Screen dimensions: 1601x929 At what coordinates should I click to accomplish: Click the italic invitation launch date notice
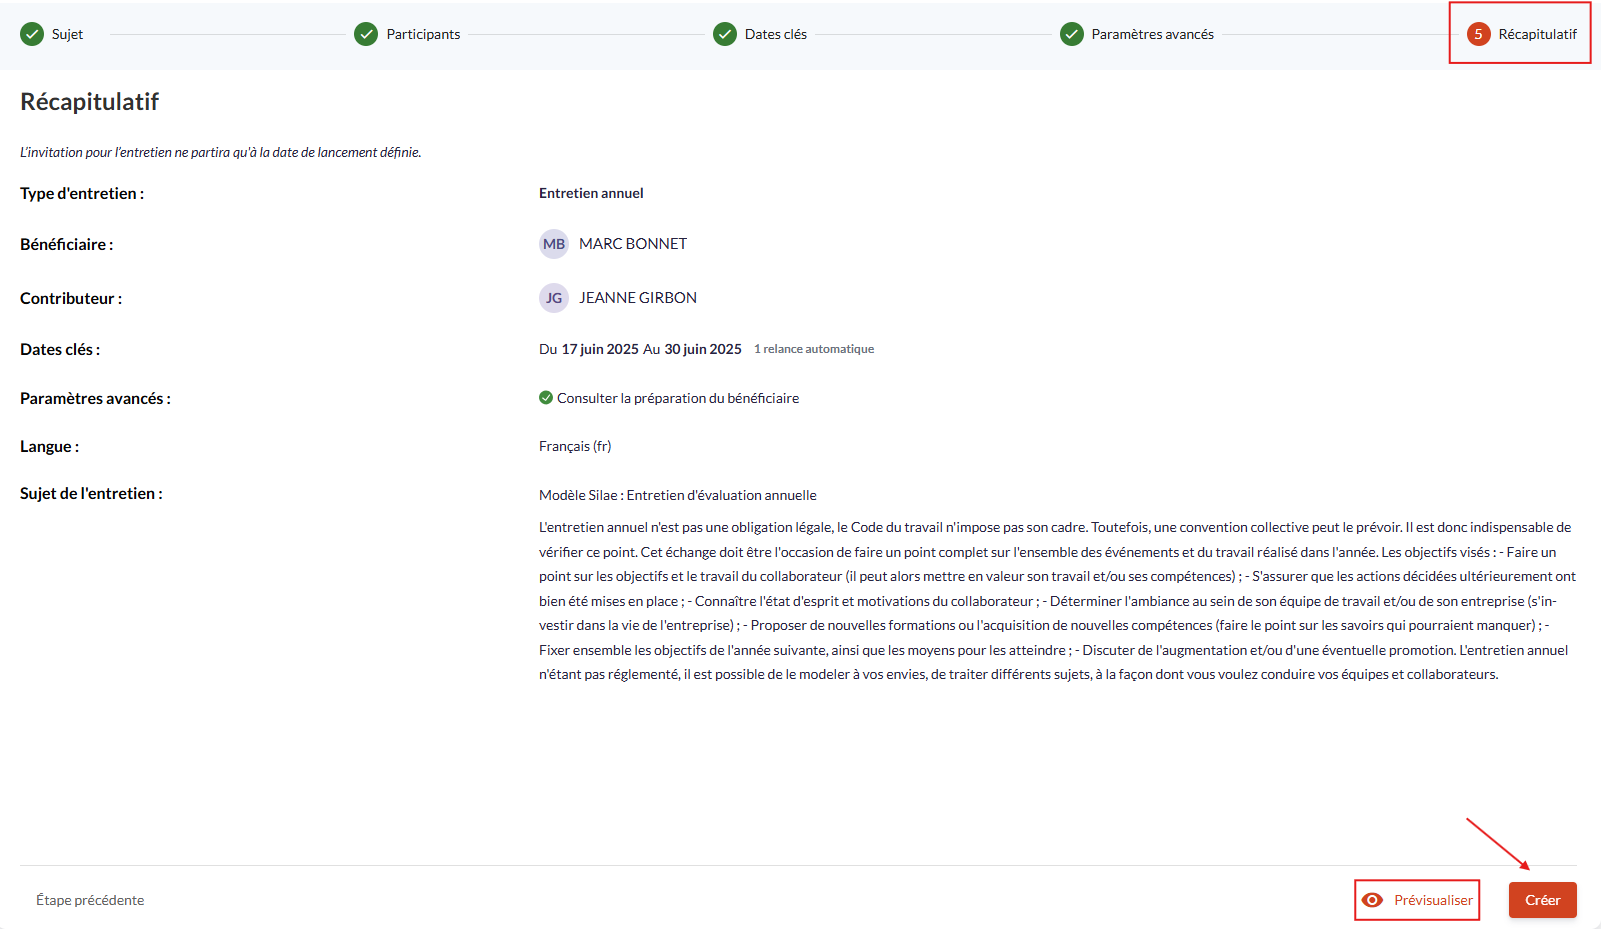pos(221,152)
